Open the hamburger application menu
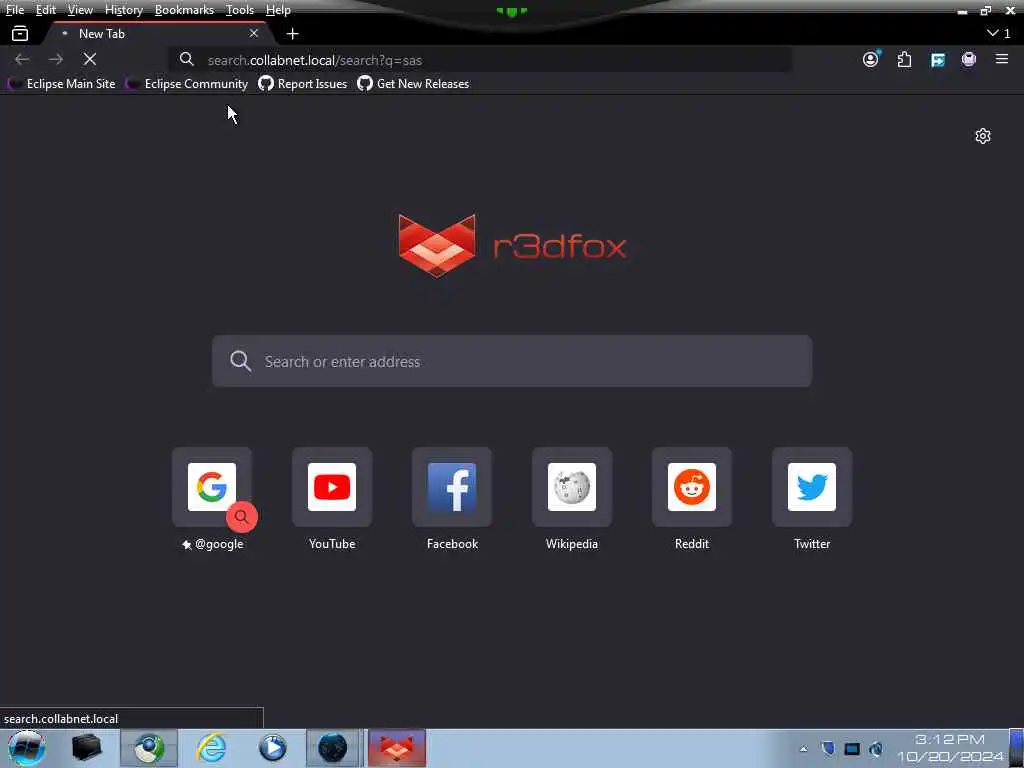The image size is (1024, 768). [1002, 59]
